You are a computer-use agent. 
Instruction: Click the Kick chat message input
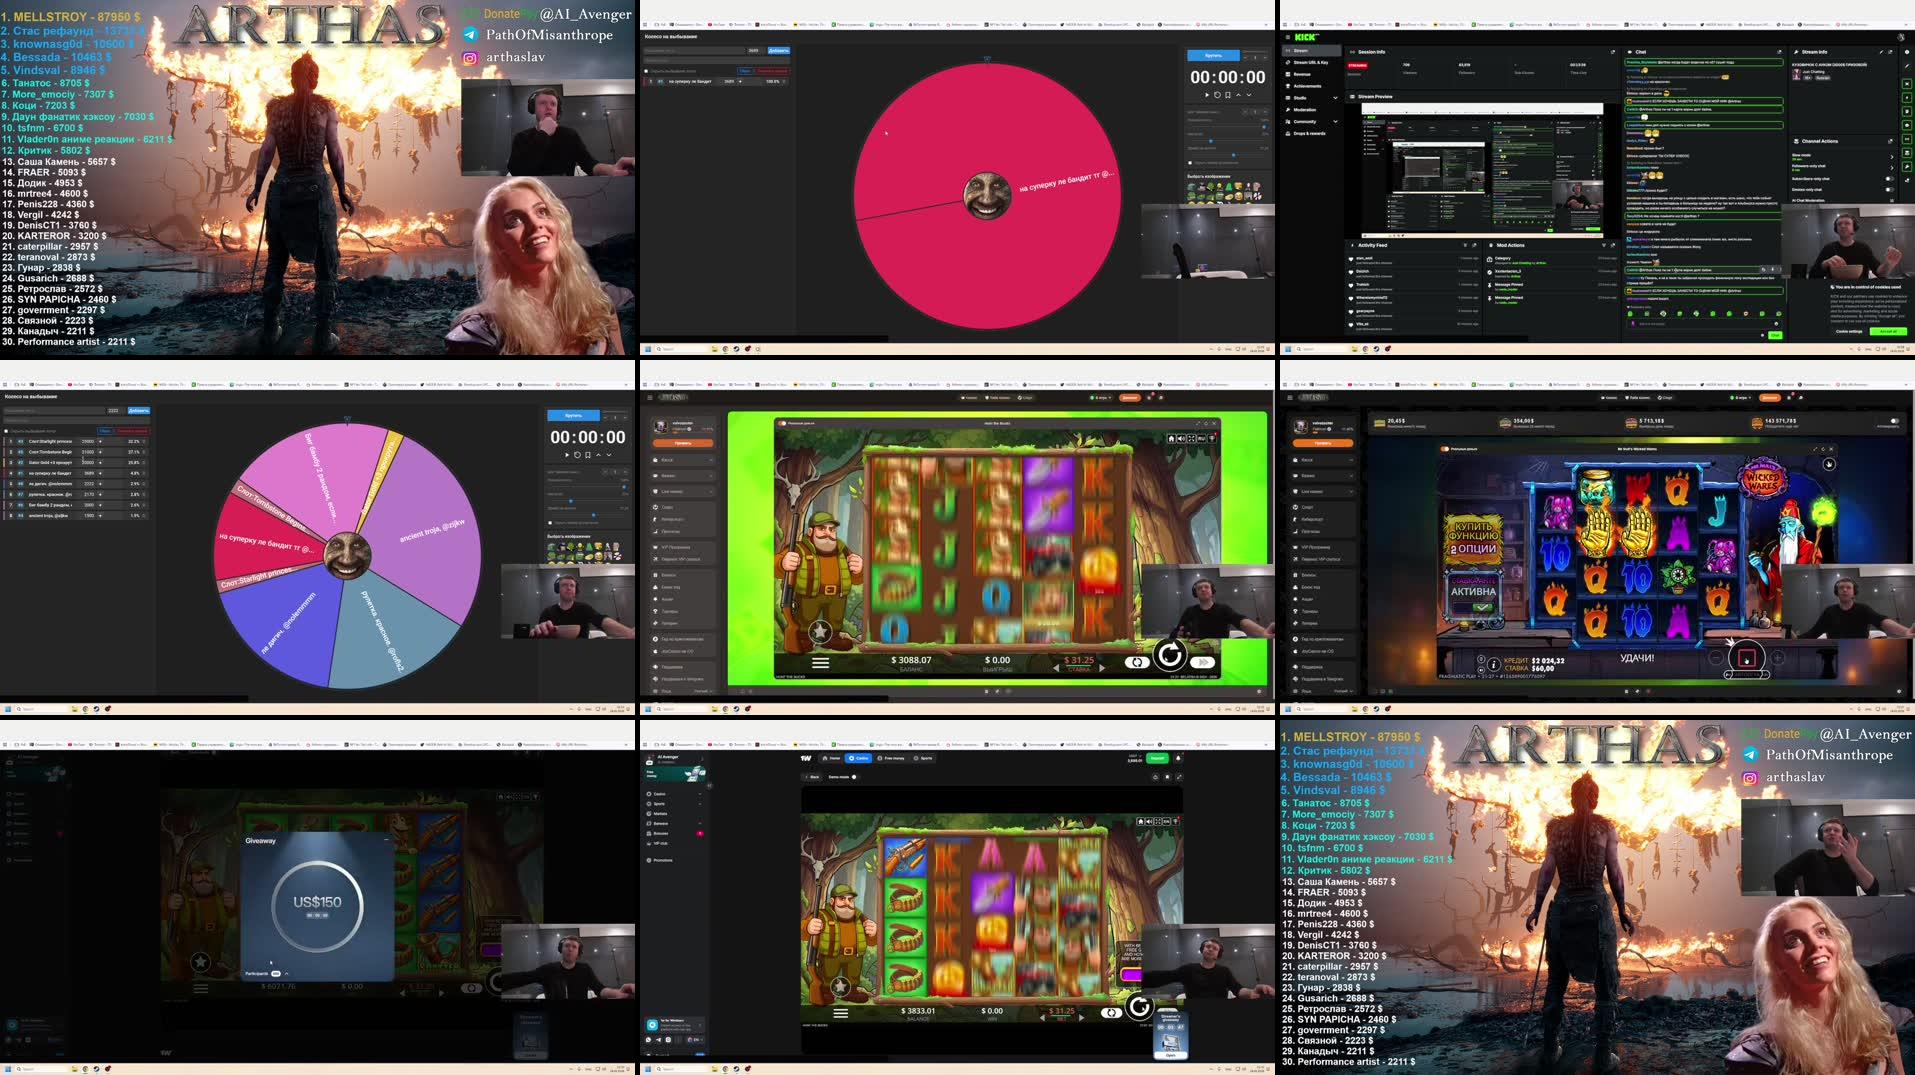point(1704,324)
